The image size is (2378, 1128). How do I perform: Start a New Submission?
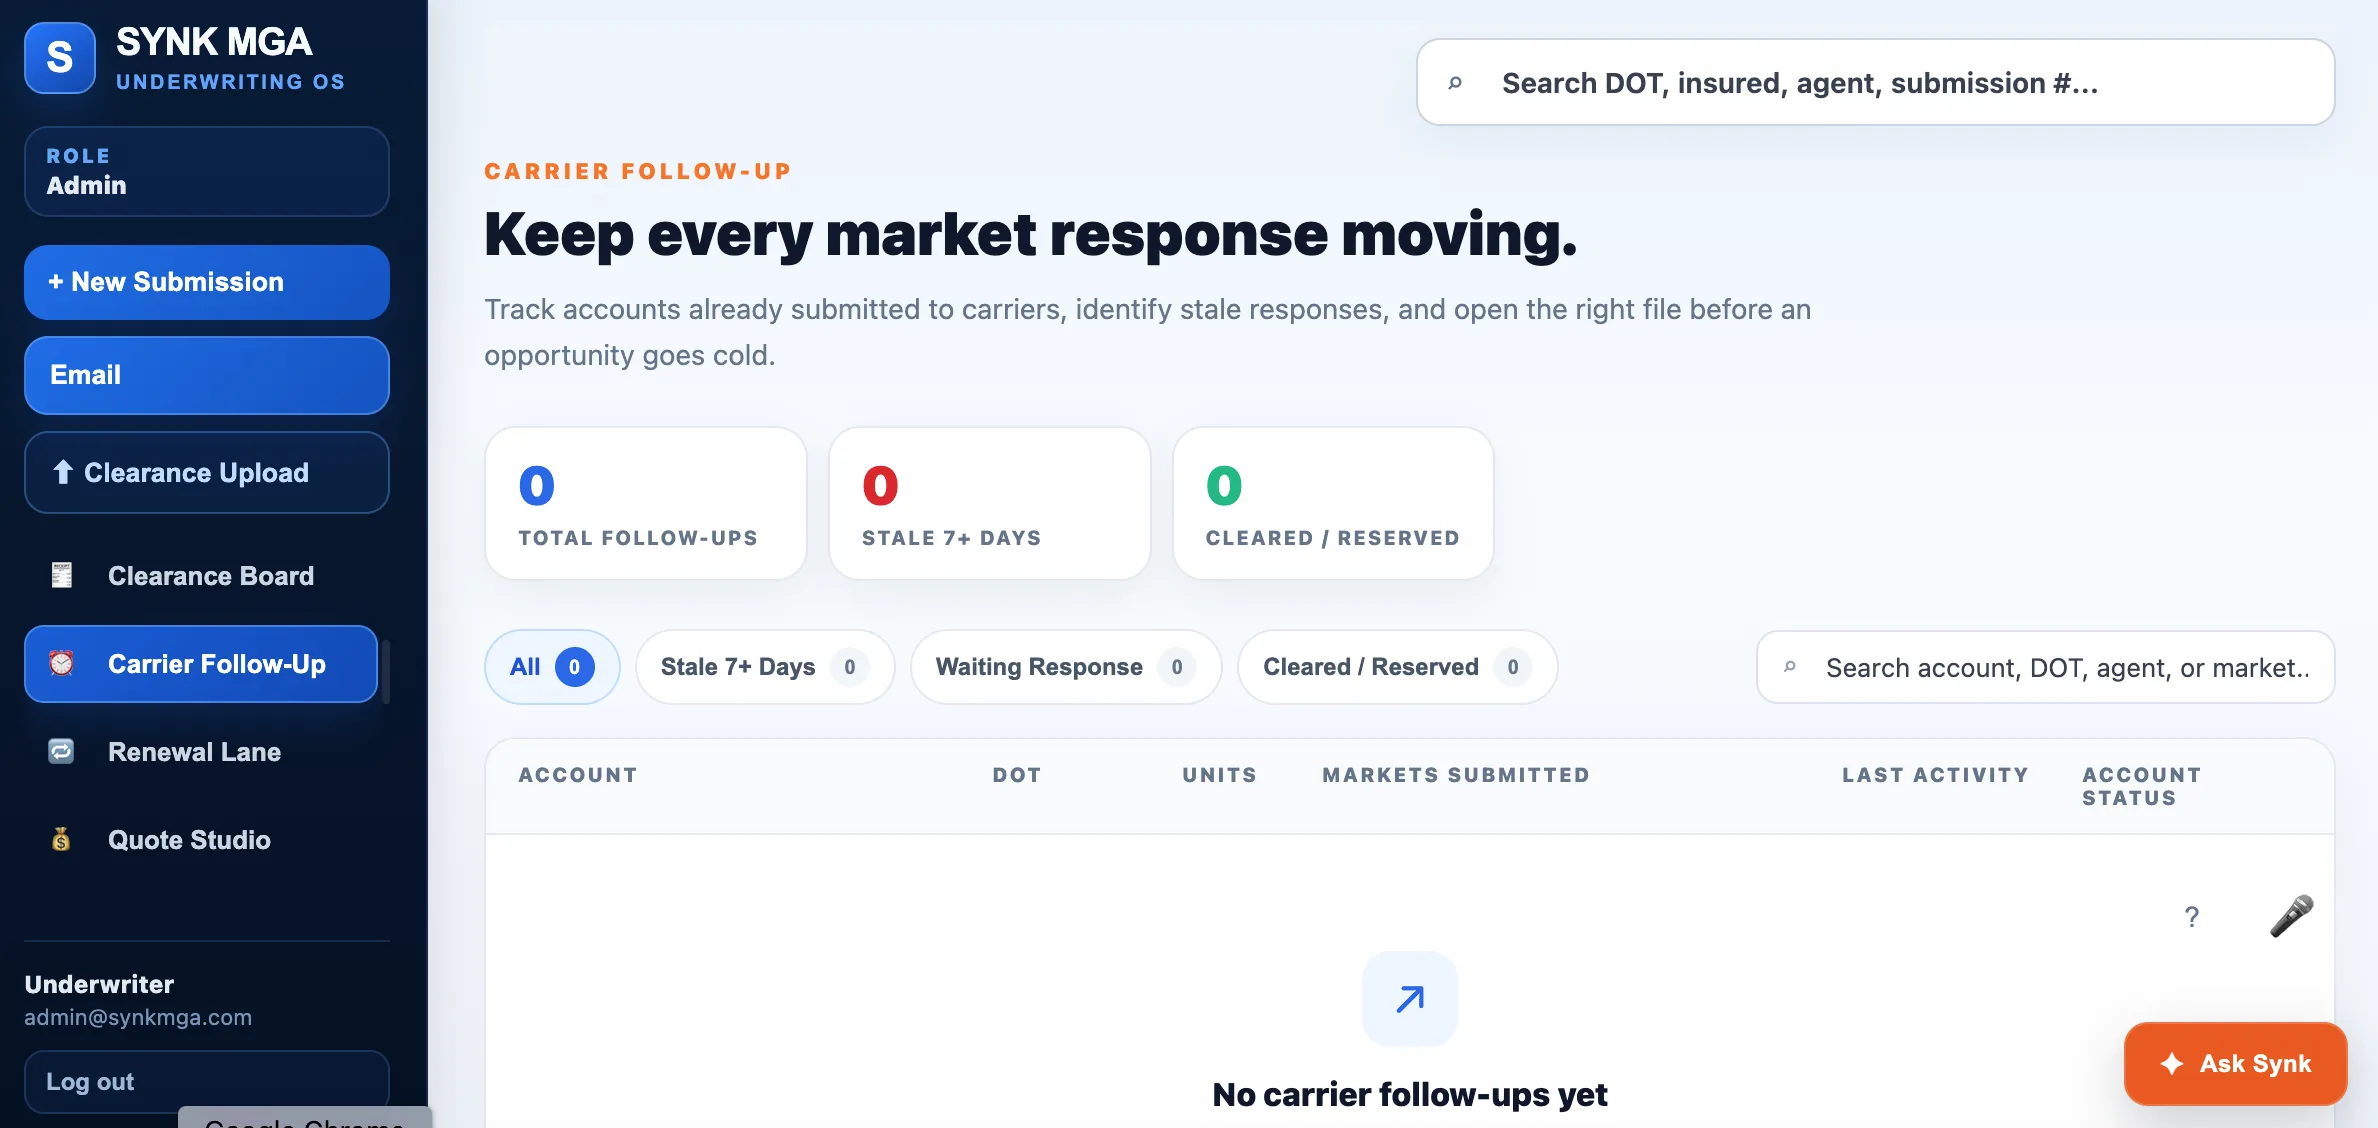click(x=207, y=283)
